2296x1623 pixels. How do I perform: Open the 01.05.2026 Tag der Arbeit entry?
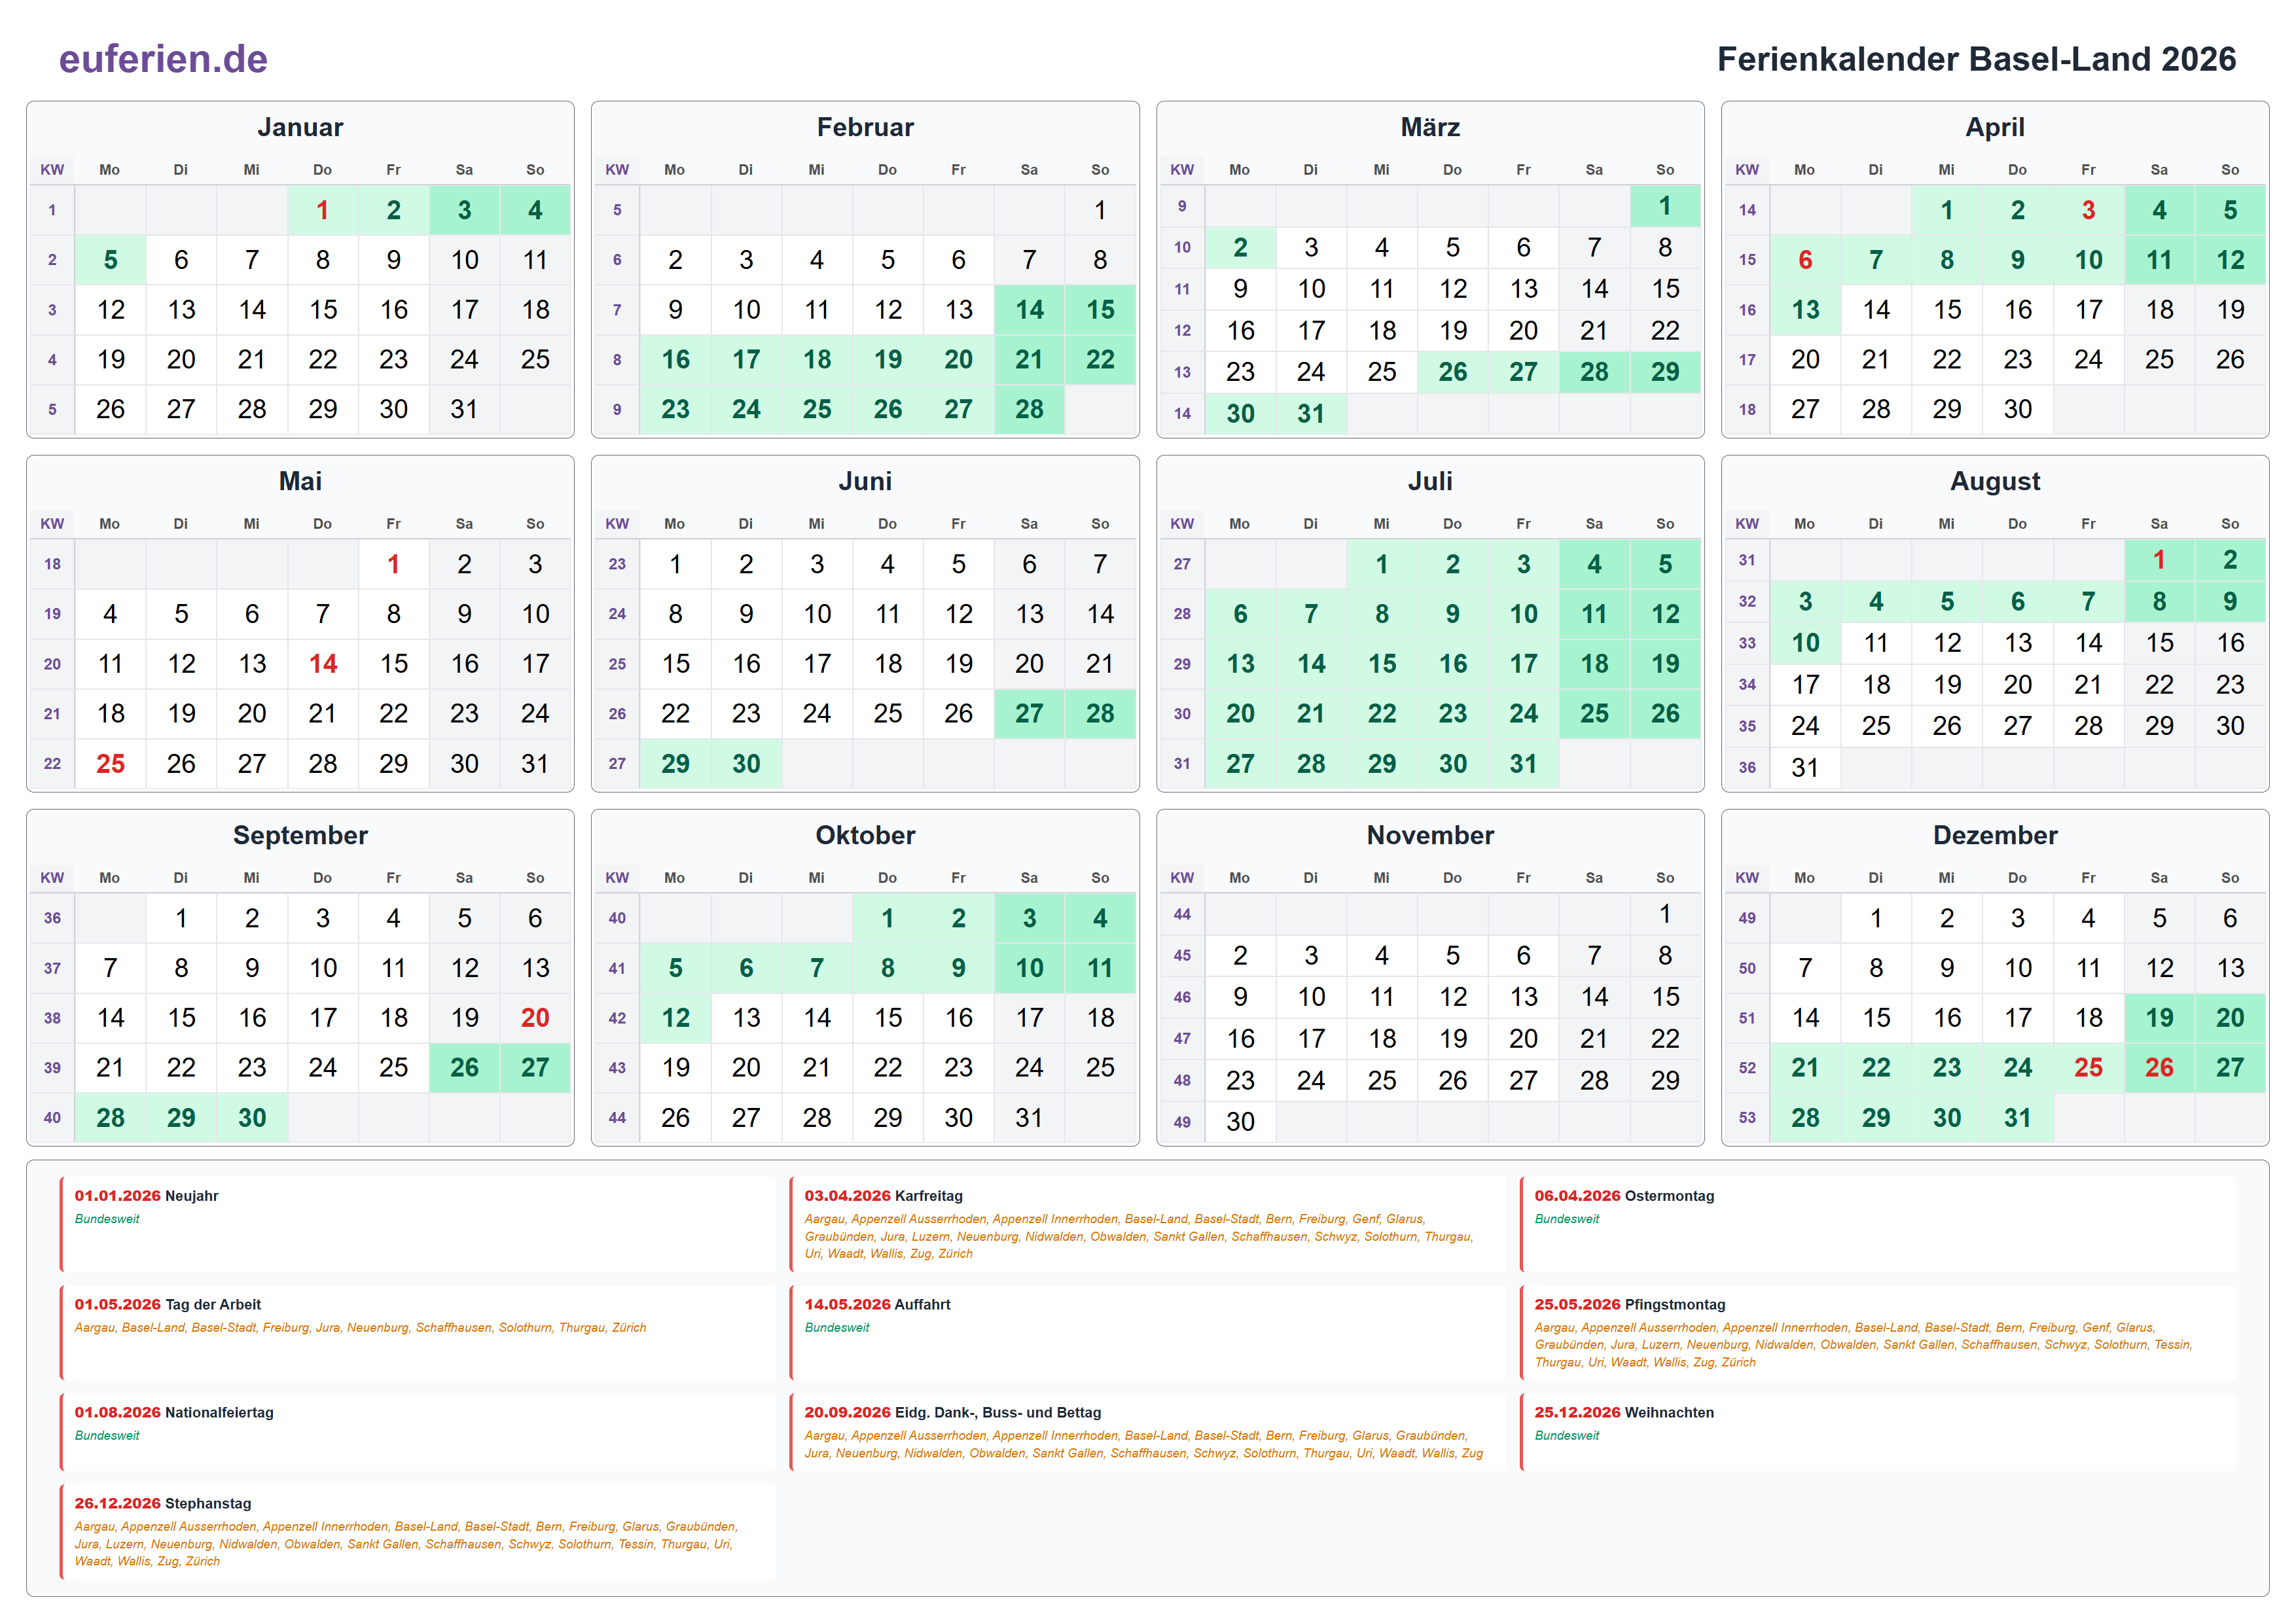418,1333
